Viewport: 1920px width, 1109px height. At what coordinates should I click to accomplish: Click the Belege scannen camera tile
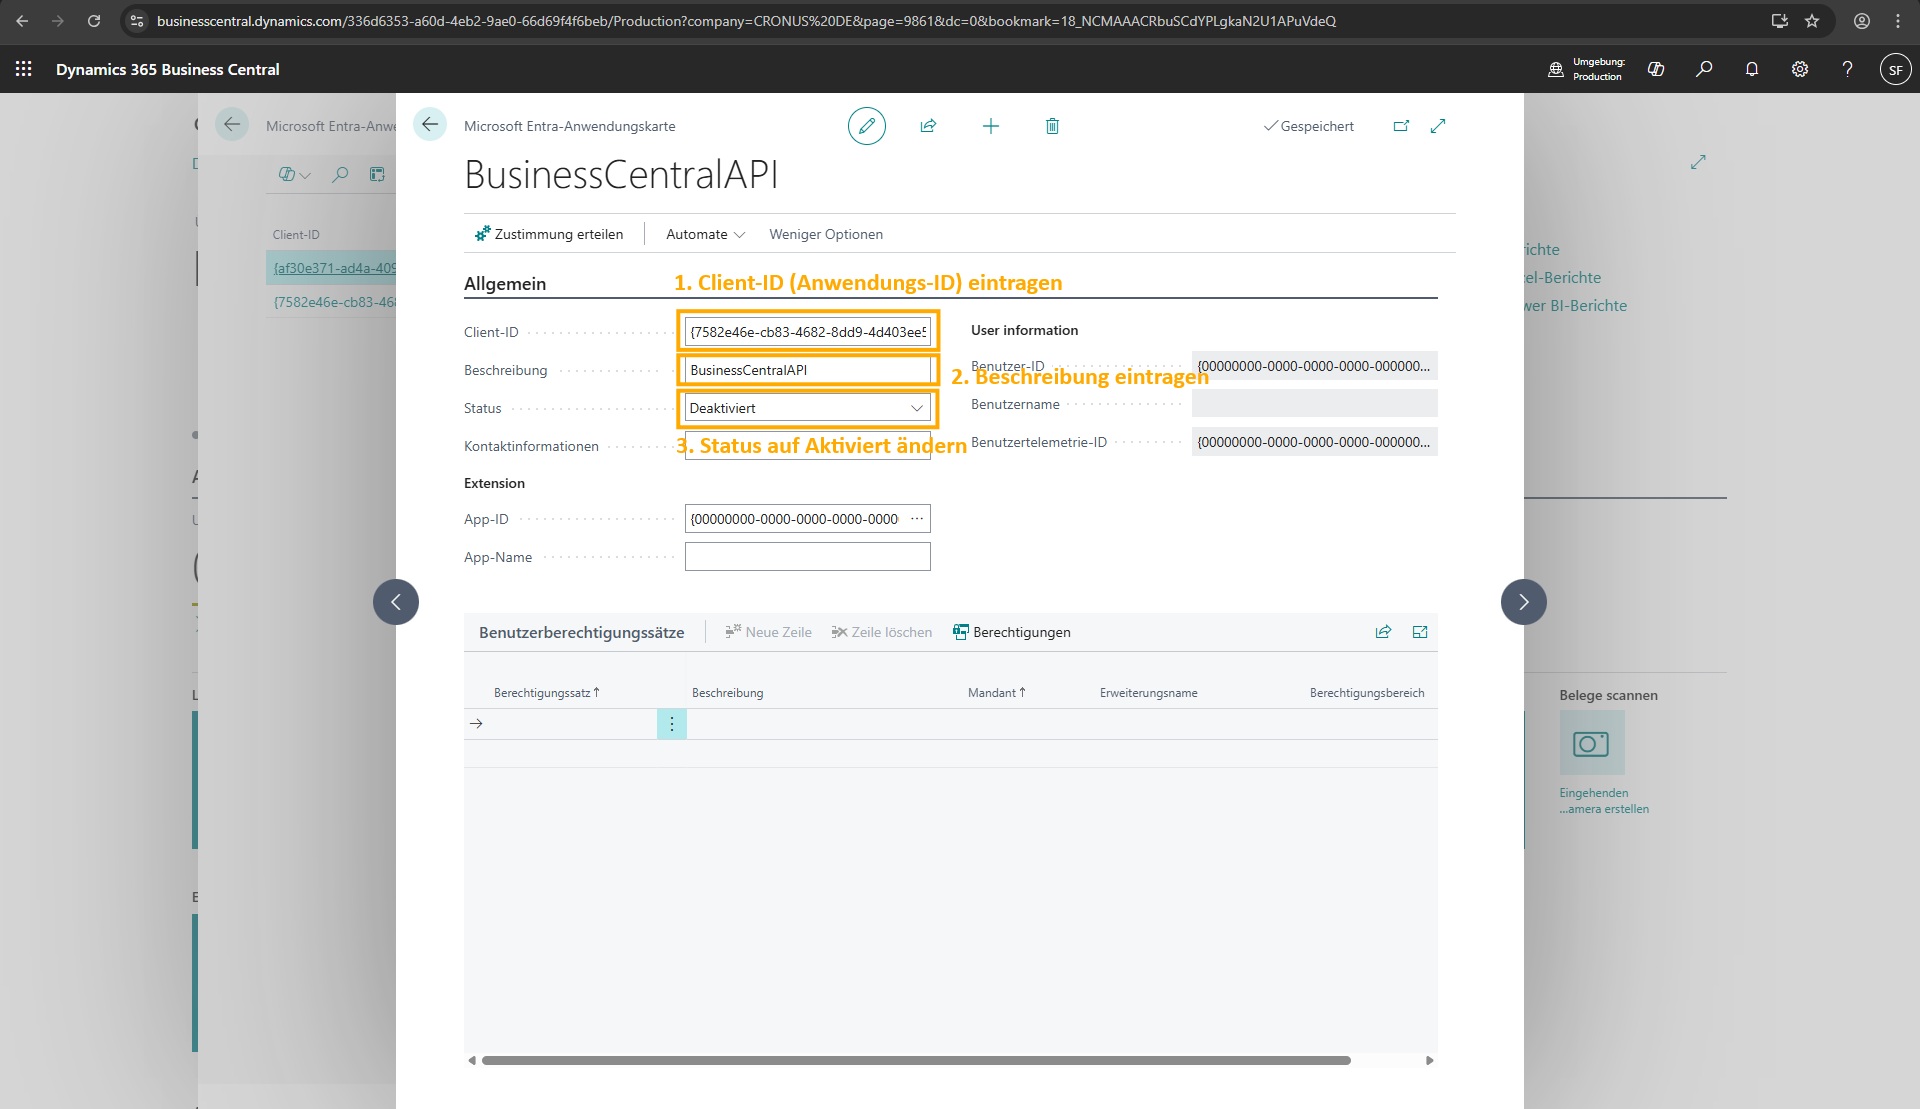1592,743
